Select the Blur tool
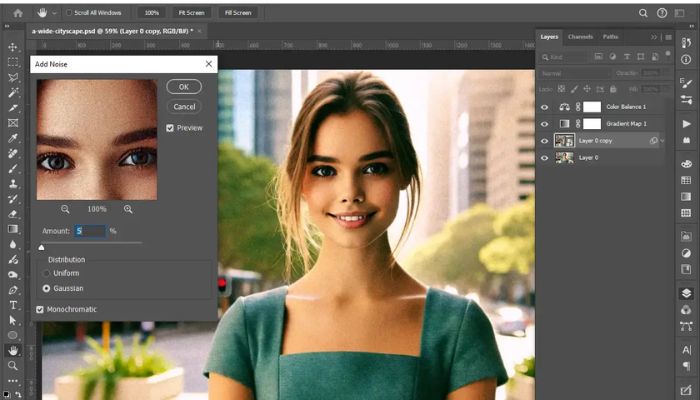The height and width of the screenshot is (400, 700). click(x=13, y=244)
